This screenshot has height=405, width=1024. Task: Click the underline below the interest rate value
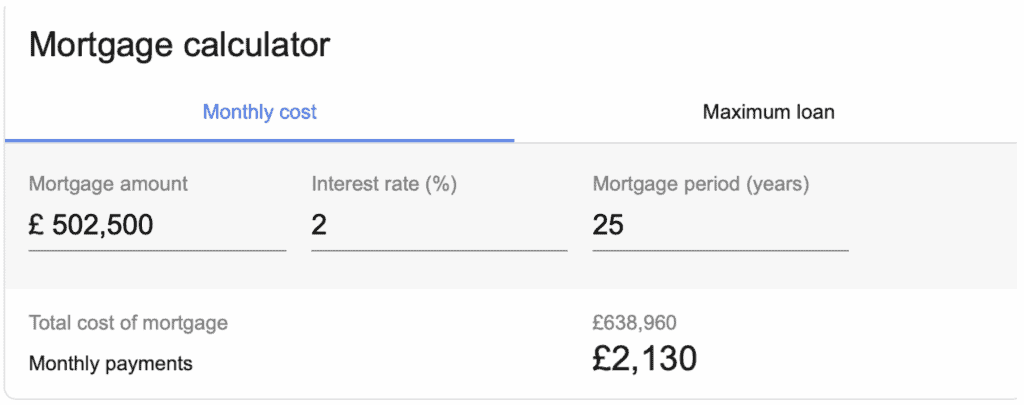439,250
